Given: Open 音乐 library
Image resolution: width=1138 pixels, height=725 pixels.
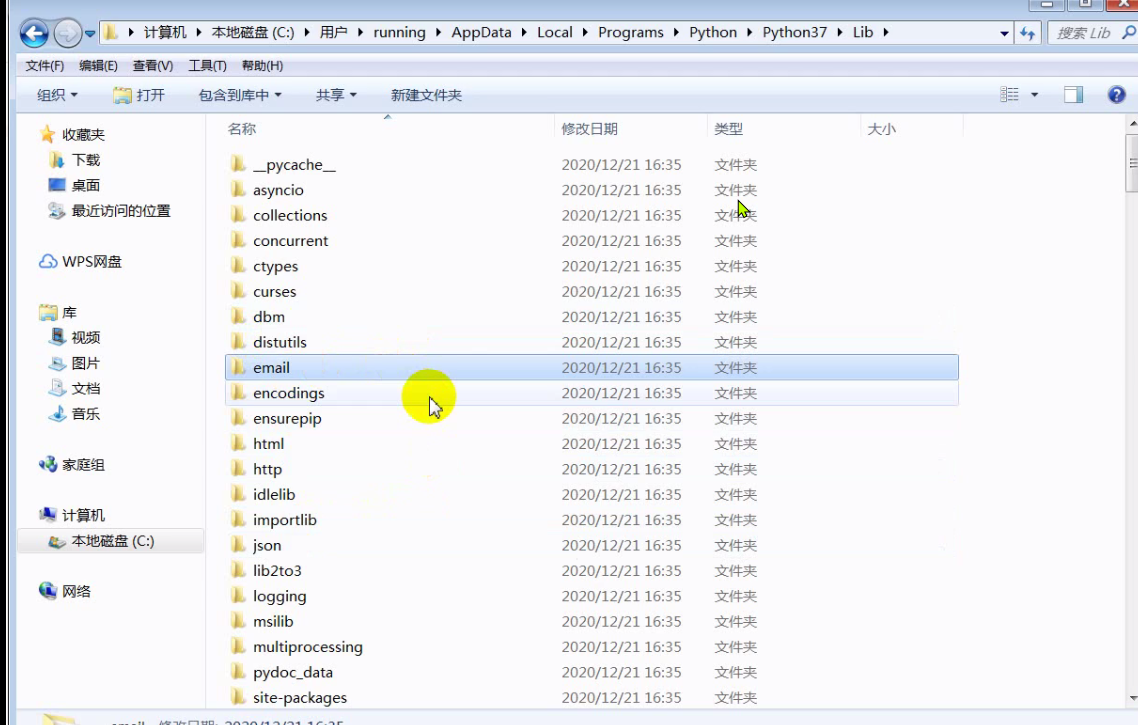Looking at the screenshot, I should click(x=86, y=414).
